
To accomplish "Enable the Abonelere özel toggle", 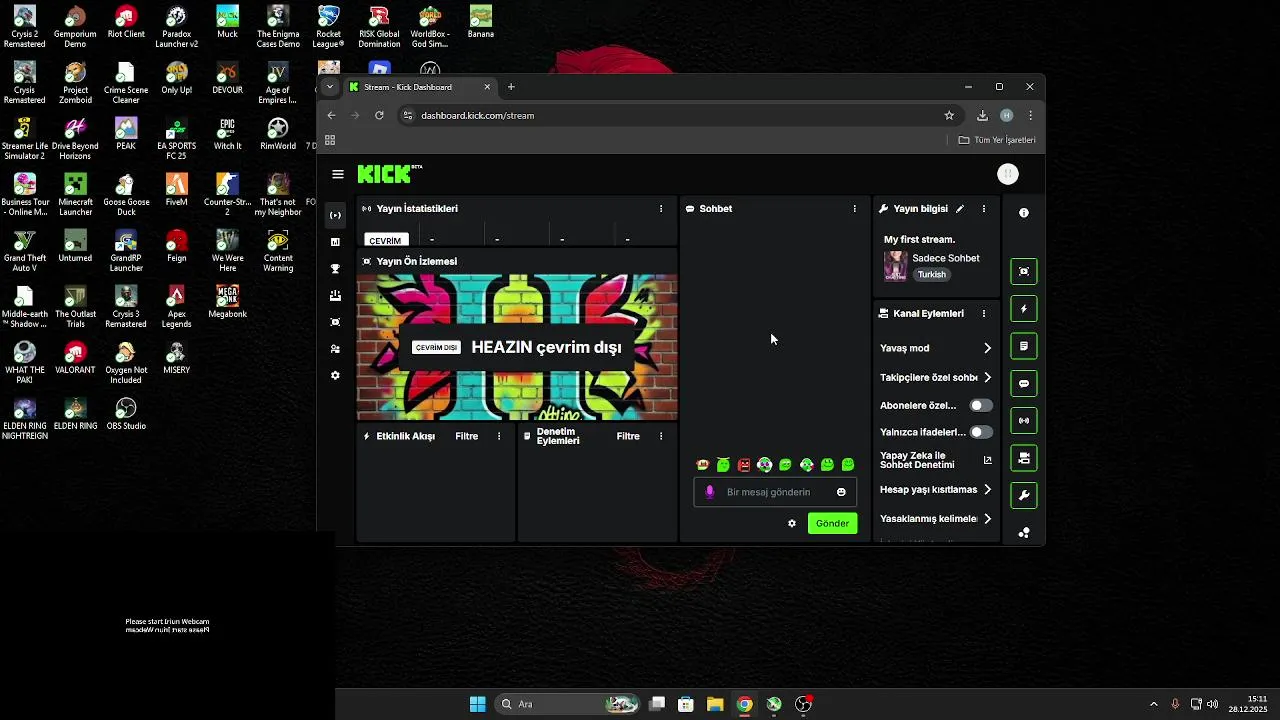I will 981,406.
